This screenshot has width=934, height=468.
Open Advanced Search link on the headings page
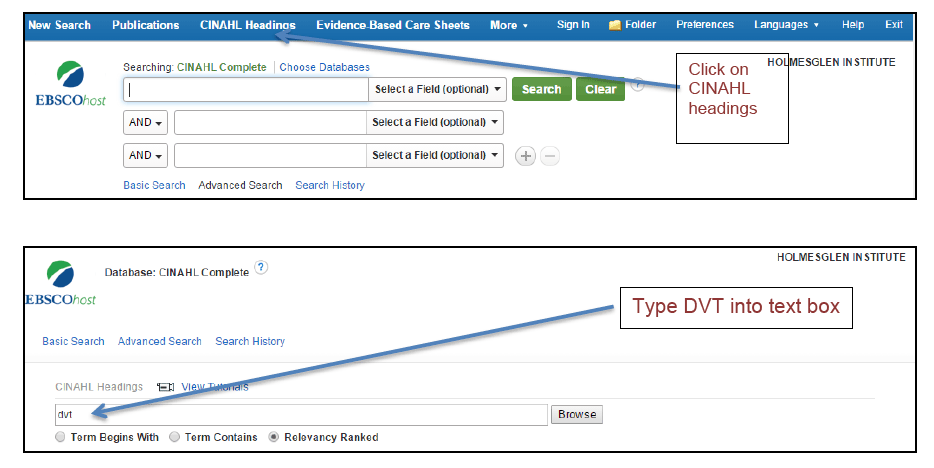[160, 341]
